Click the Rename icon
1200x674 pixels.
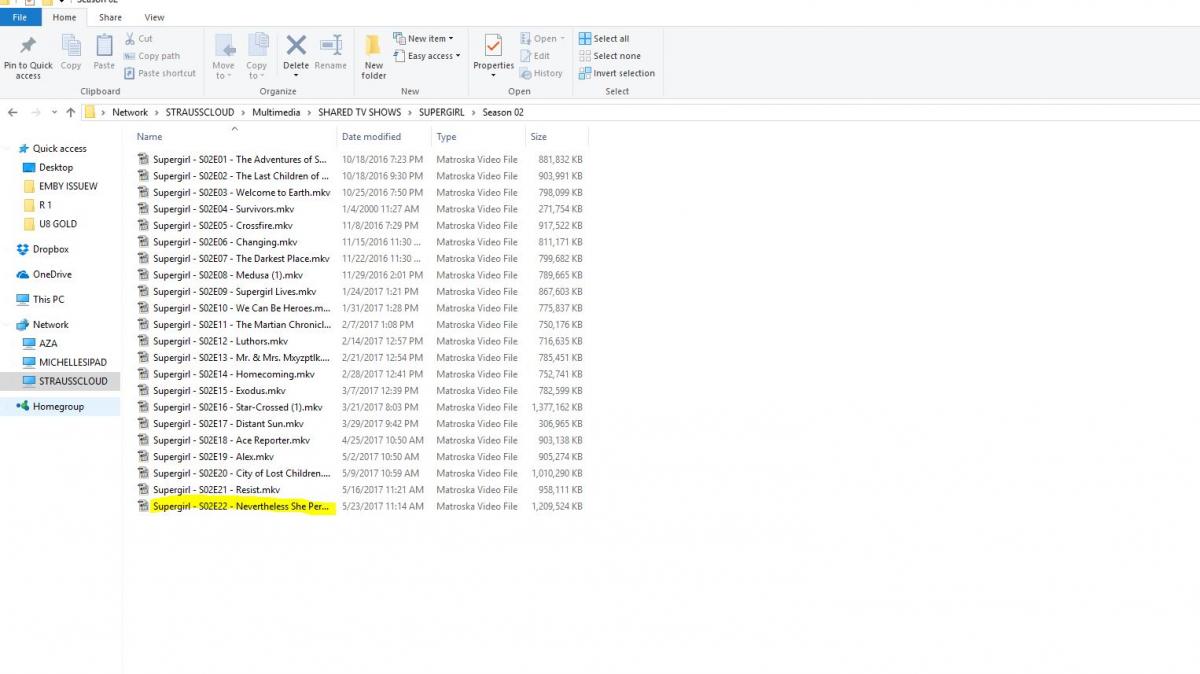(330, 45)
